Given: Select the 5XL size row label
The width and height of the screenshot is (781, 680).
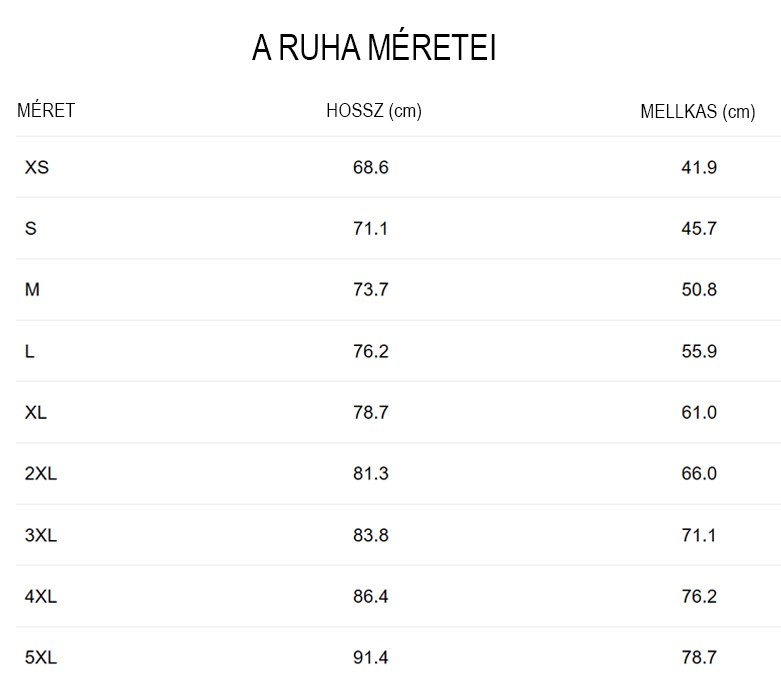Looking at the screenshot, I should 41,658.
